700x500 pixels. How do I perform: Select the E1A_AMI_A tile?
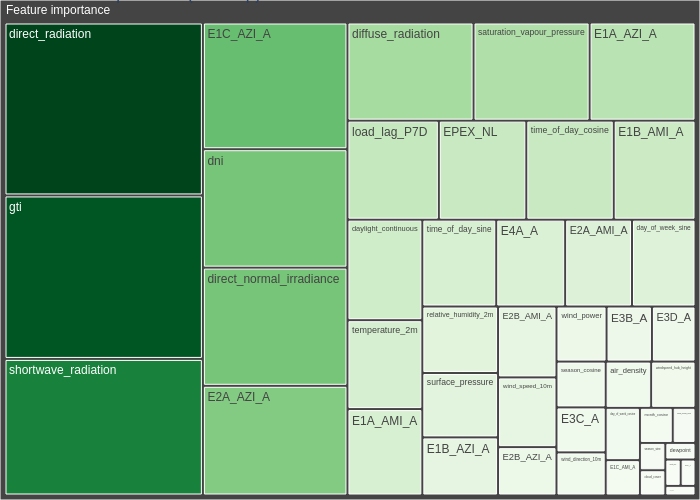[384, 452]
